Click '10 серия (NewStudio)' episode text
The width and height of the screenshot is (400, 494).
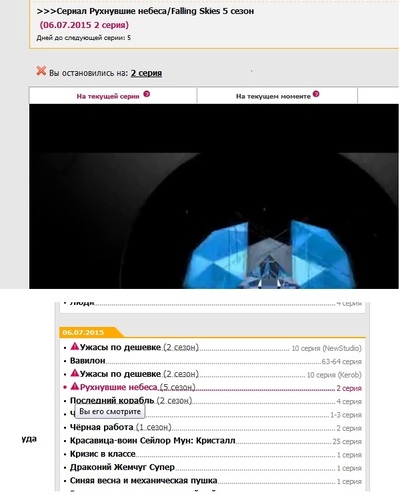tap(326, 348)
